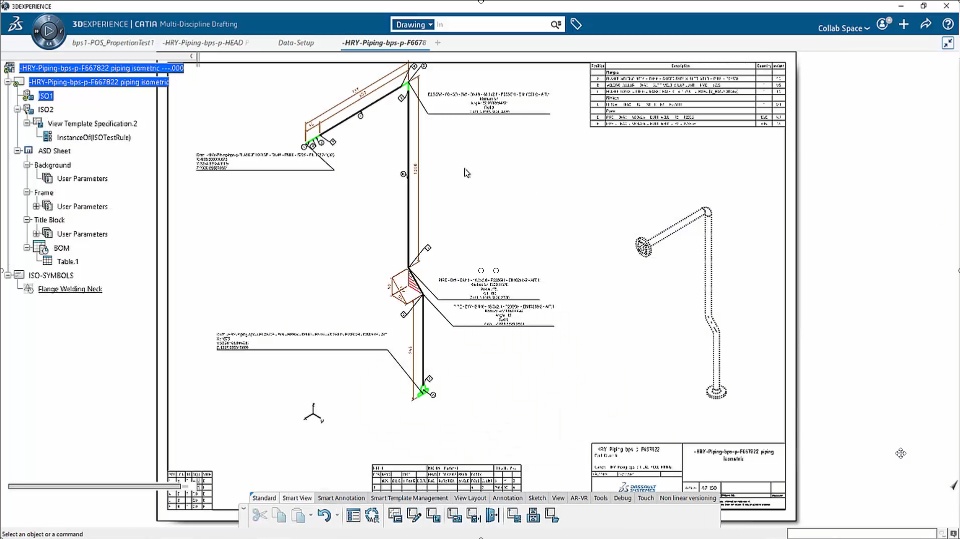Open the Drawing search filter dropdown
The height and width of the screenshot is (539, 960).
tap(413, 24)
